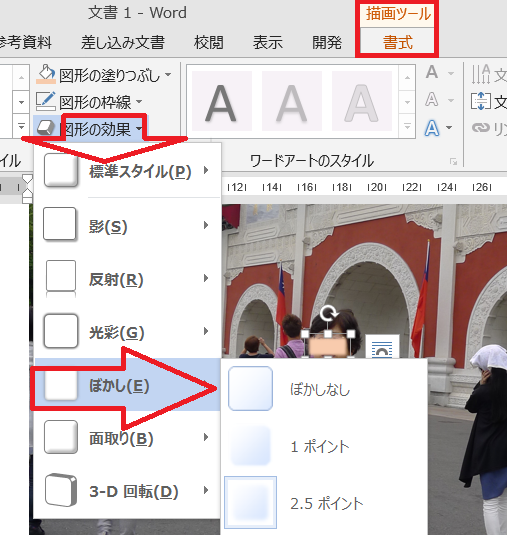Click the bevel preview icon
The height and width of the screenshot is (535, 507).
(x=61, y=437)
